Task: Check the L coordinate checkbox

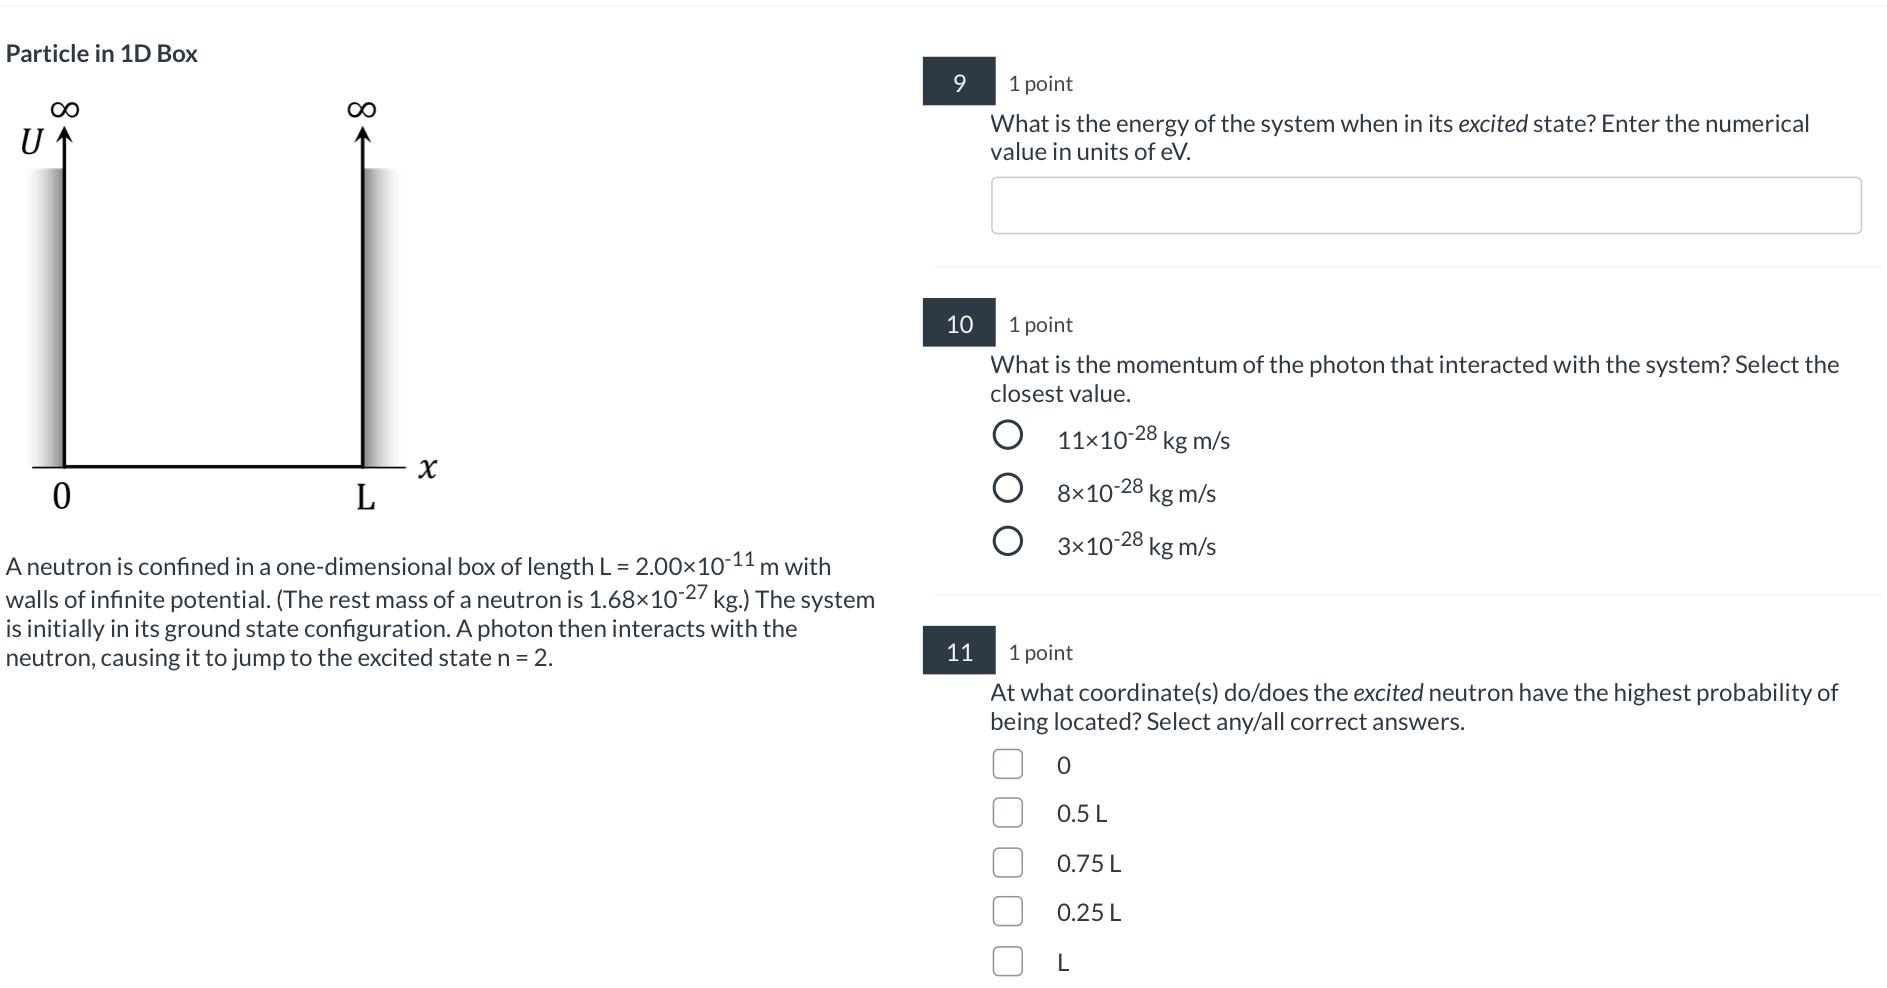Action: point(1007,961)
